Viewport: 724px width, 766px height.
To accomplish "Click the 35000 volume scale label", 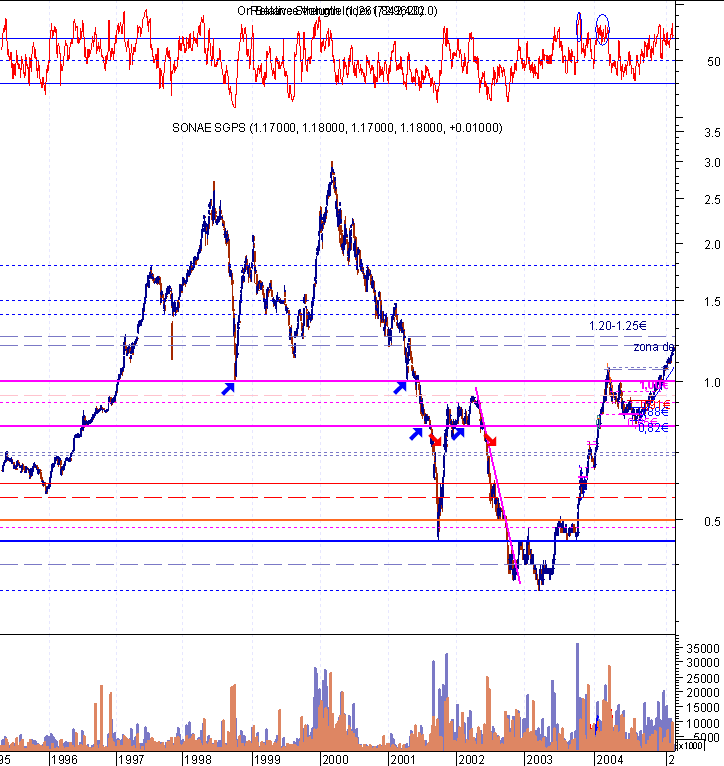I will point(703,649).
